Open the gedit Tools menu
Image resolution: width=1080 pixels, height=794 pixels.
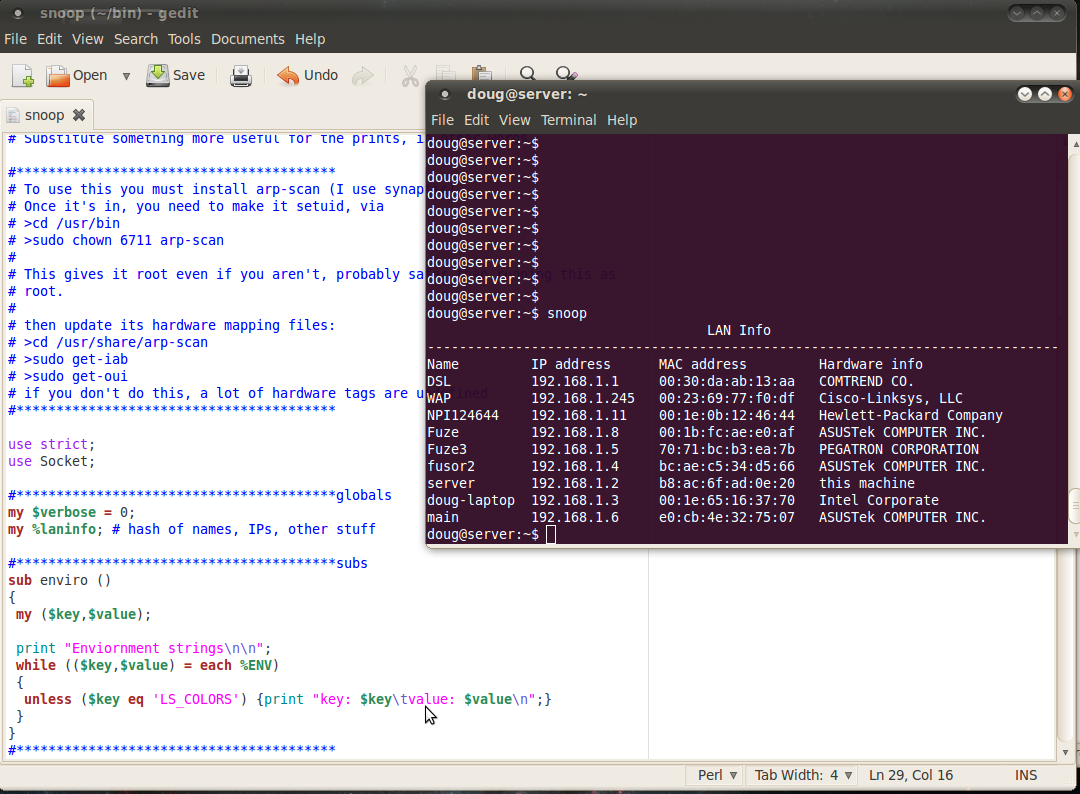point(184,39)
